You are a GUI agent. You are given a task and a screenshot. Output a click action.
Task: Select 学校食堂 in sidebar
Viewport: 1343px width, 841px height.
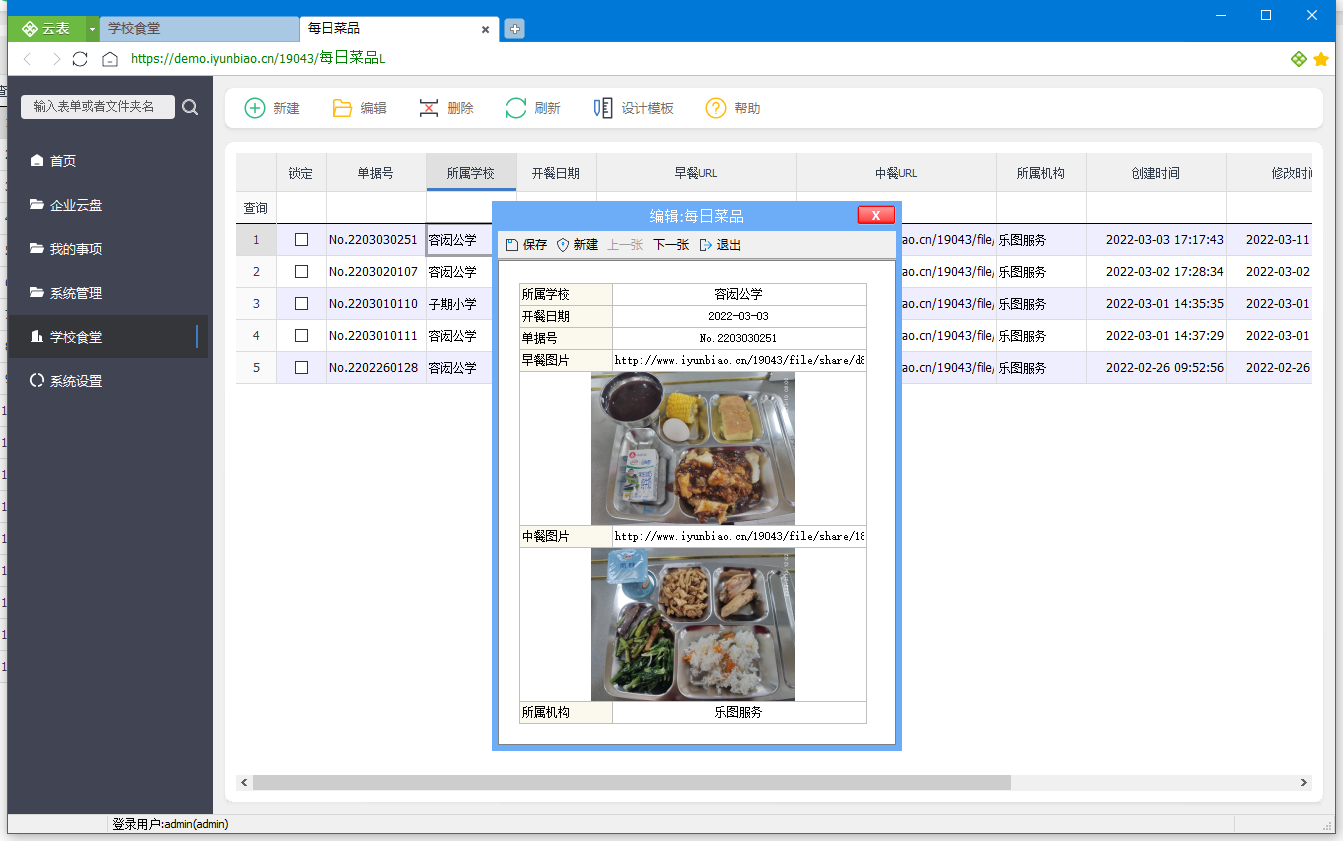tap(108, 337)
